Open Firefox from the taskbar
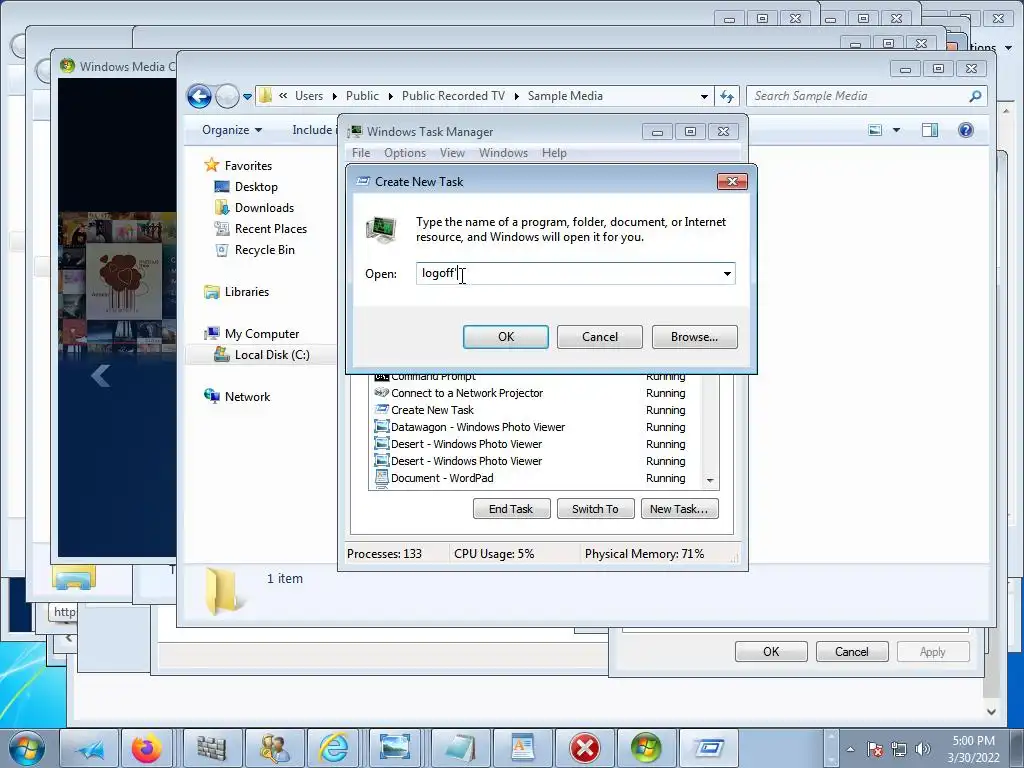 point(148,748)
